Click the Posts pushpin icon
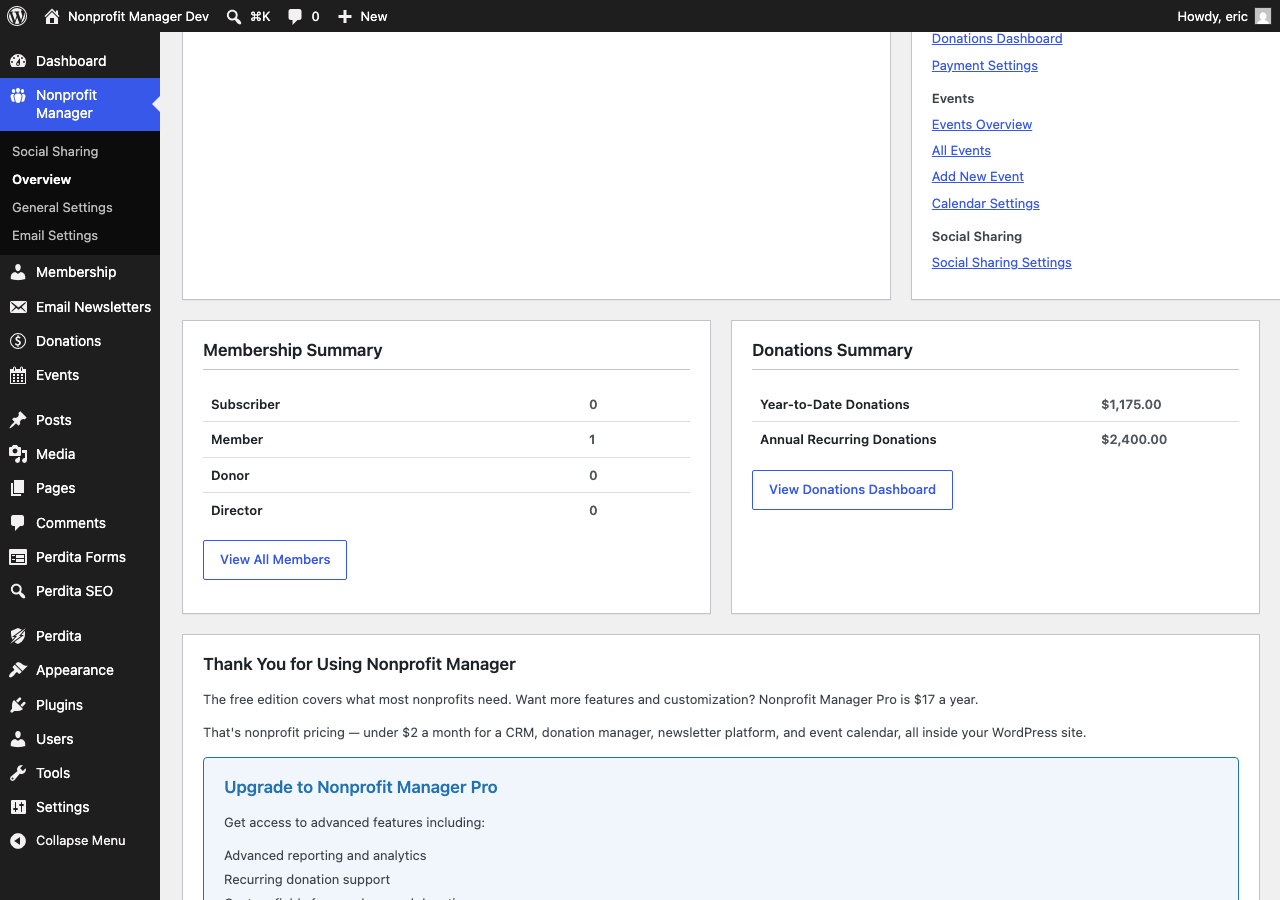 (18, 420)
